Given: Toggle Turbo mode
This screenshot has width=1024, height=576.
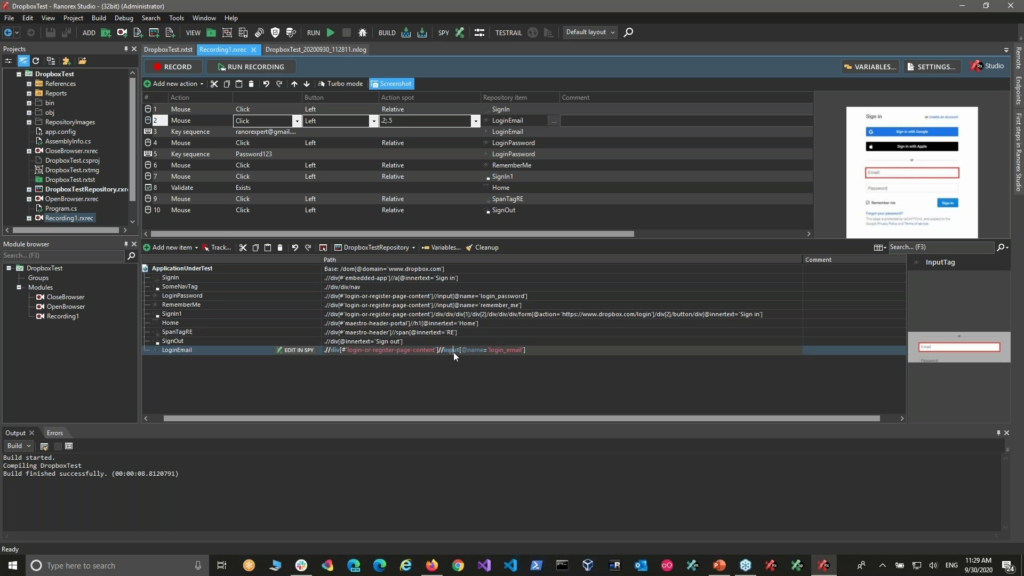Looking at the screenshot, I should click(x=340, y=84).
